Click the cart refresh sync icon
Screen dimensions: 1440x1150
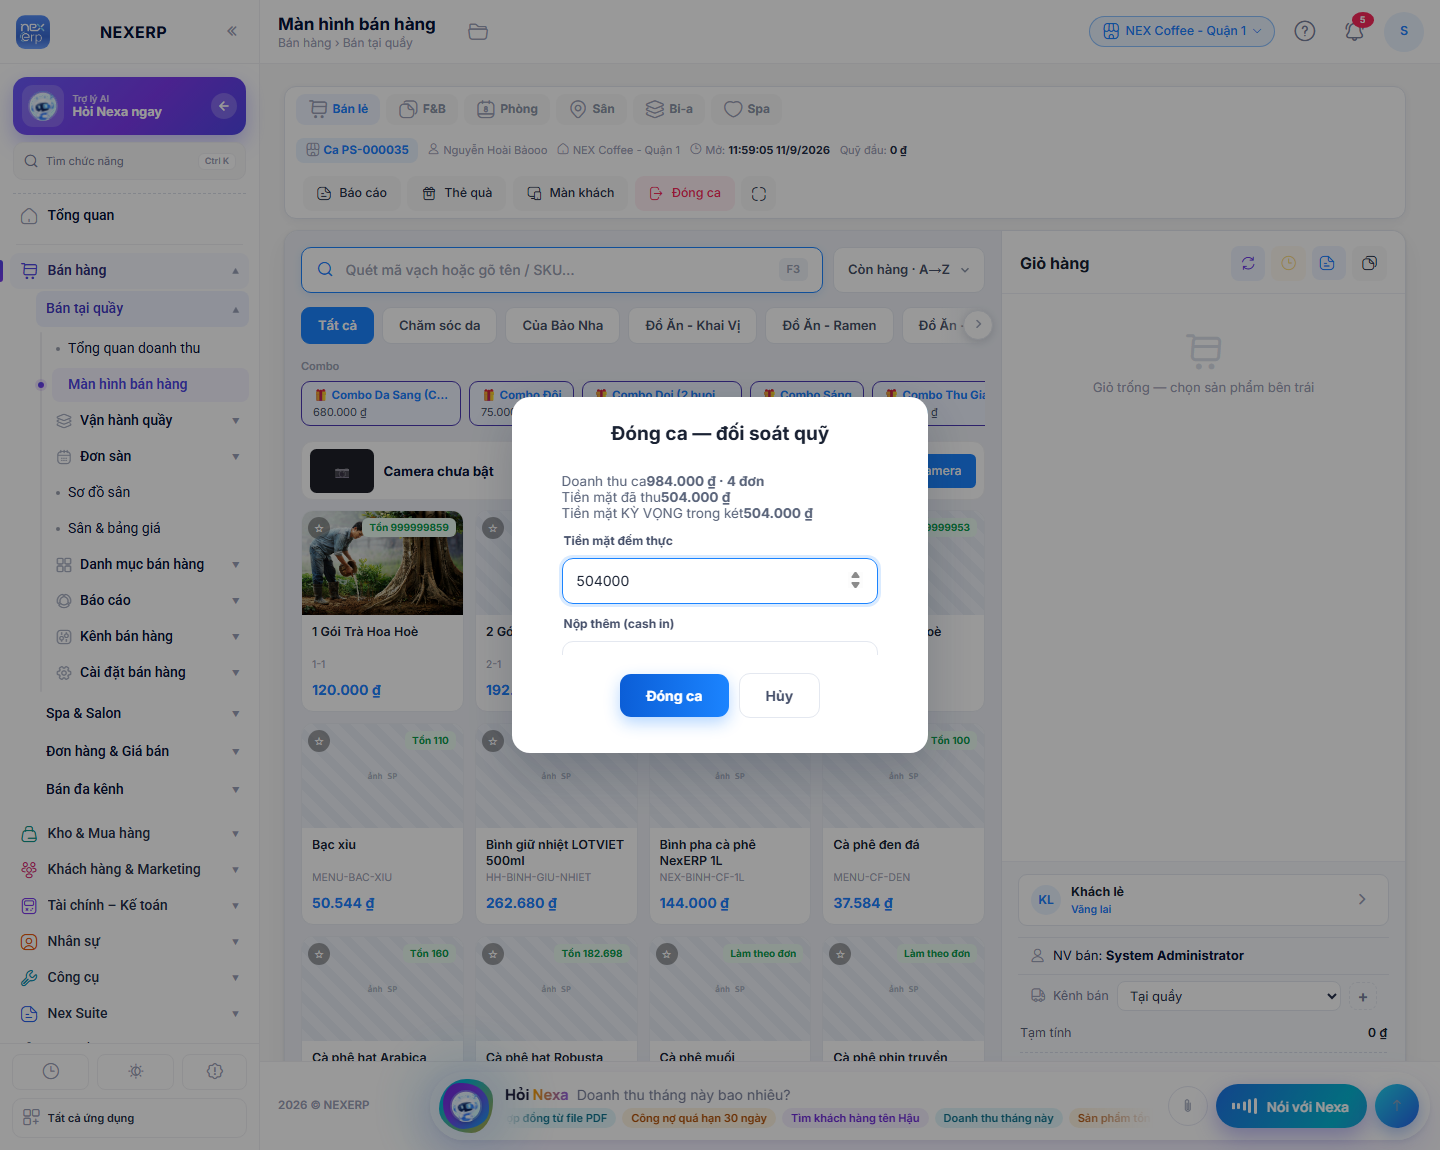pyautogui.click(x=1248, y=263)
